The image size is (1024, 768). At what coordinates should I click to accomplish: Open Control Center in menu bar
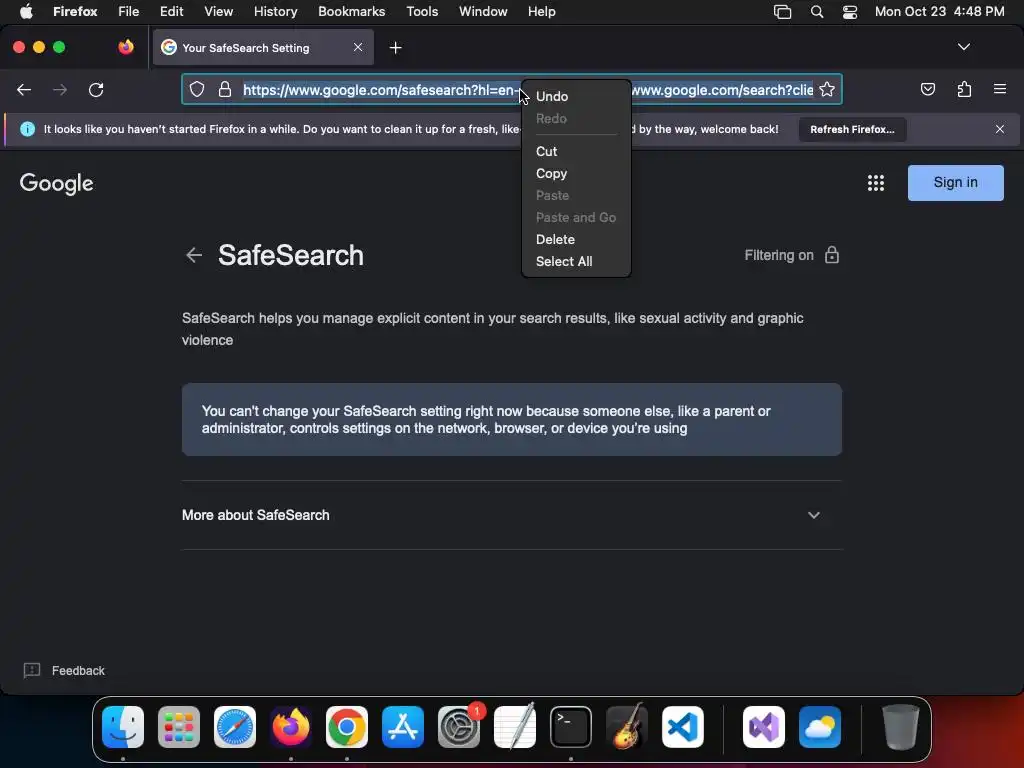coord(850,12)
